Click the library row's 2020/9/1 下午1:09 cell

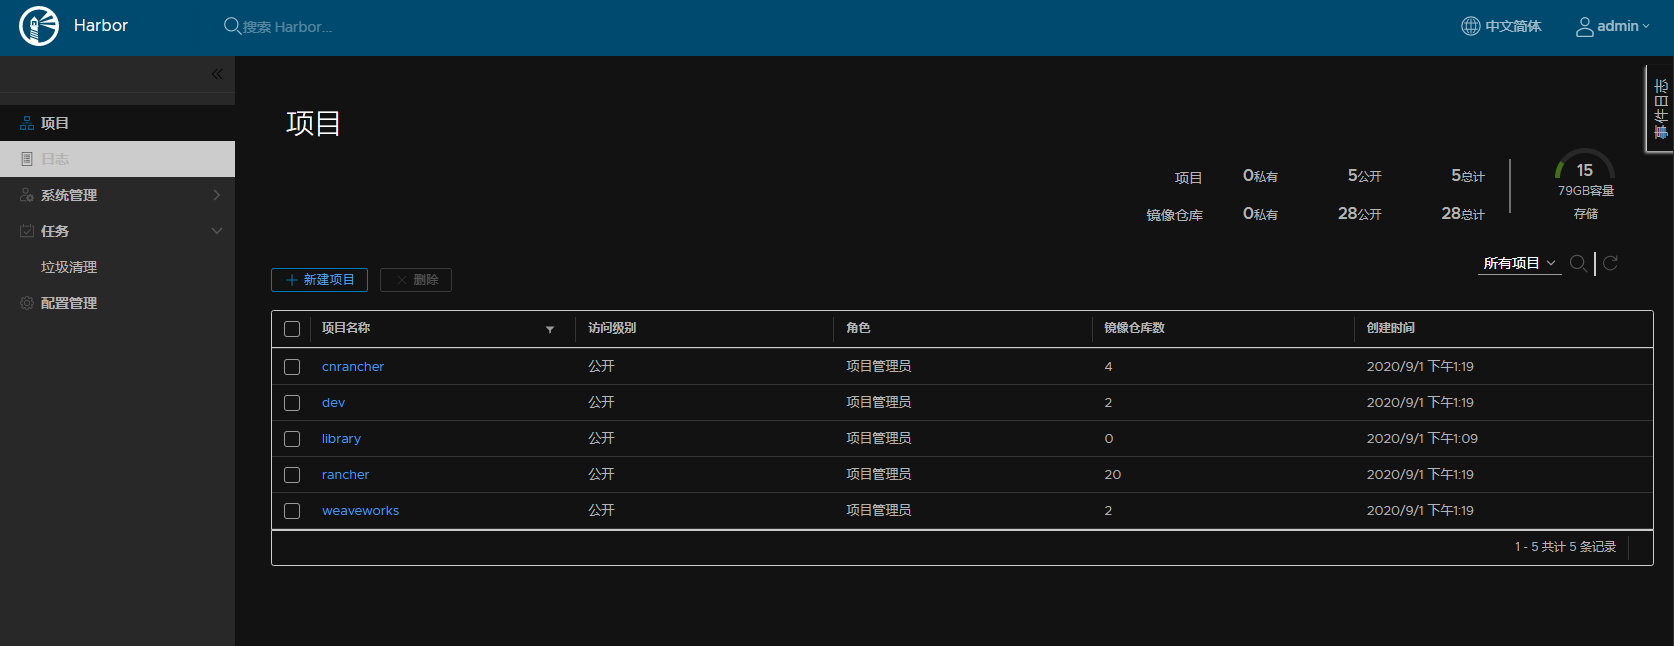pos(1422,439)
